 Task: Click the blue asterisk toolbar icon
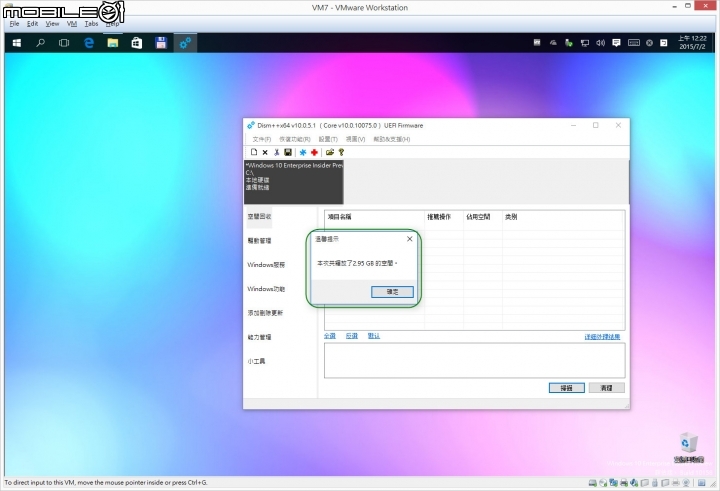(x=303, y=152)
